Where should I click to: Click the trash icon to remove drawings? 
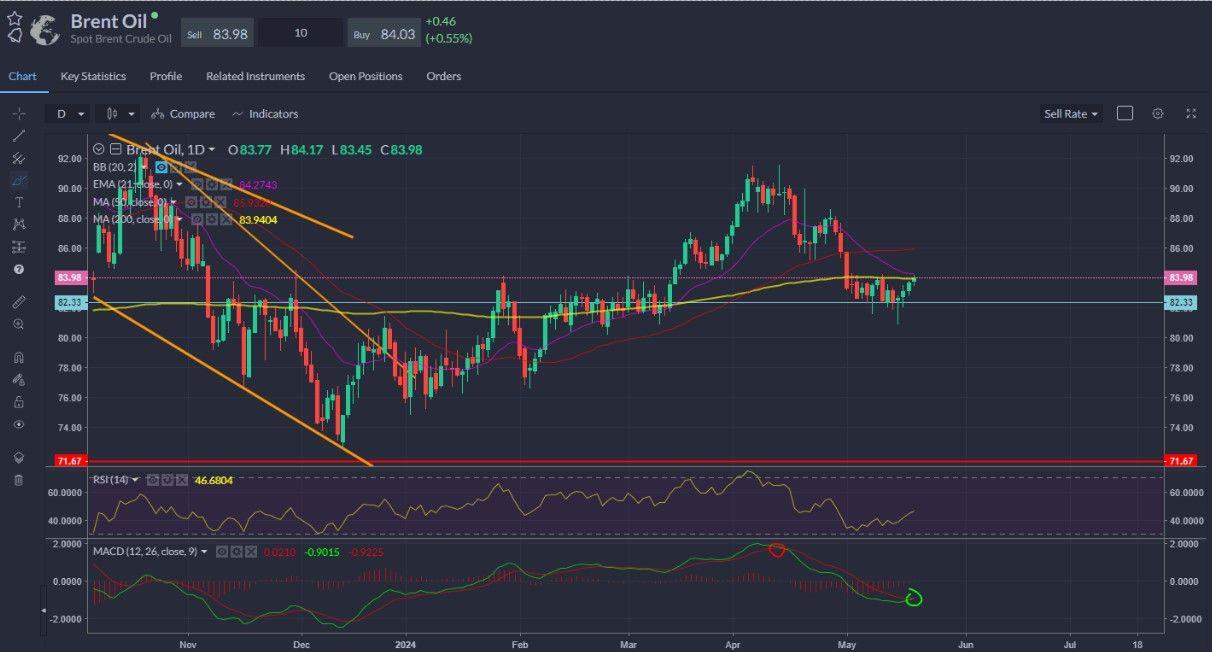(x=18, y=480)
